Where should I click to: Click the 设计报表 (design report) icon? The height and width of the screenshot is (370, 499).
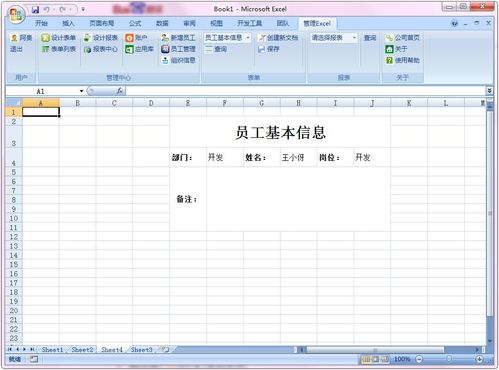(x=87, y=38)
